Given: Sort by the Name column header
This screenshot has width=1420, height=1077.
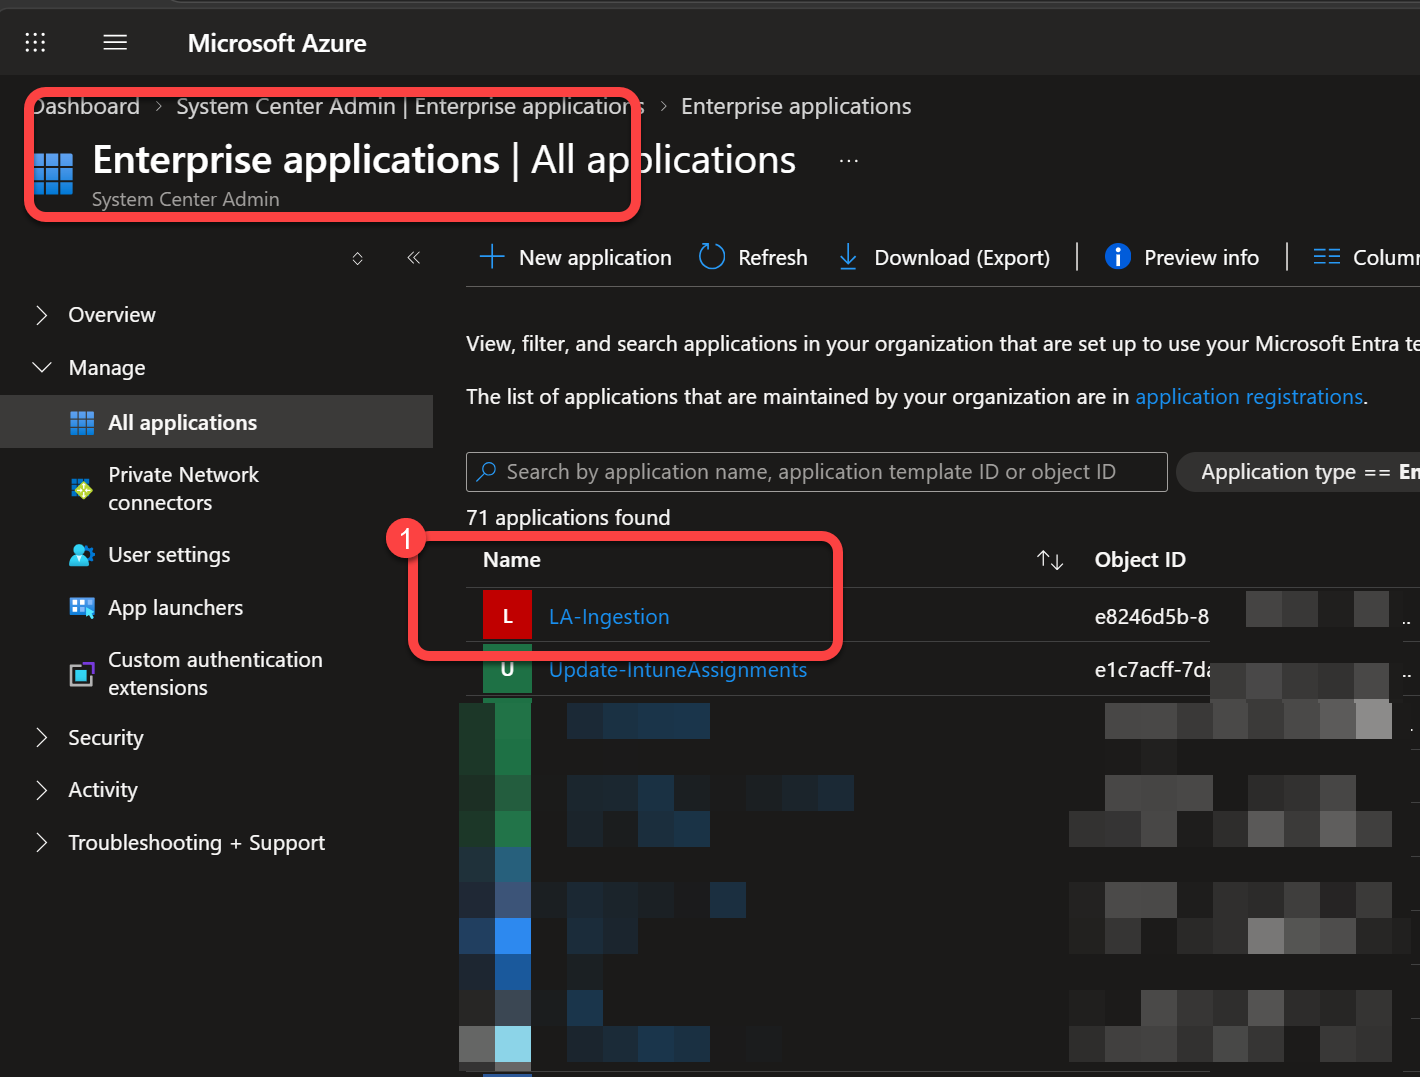Looking at the screenshot, I should click(x=512, y=560).
